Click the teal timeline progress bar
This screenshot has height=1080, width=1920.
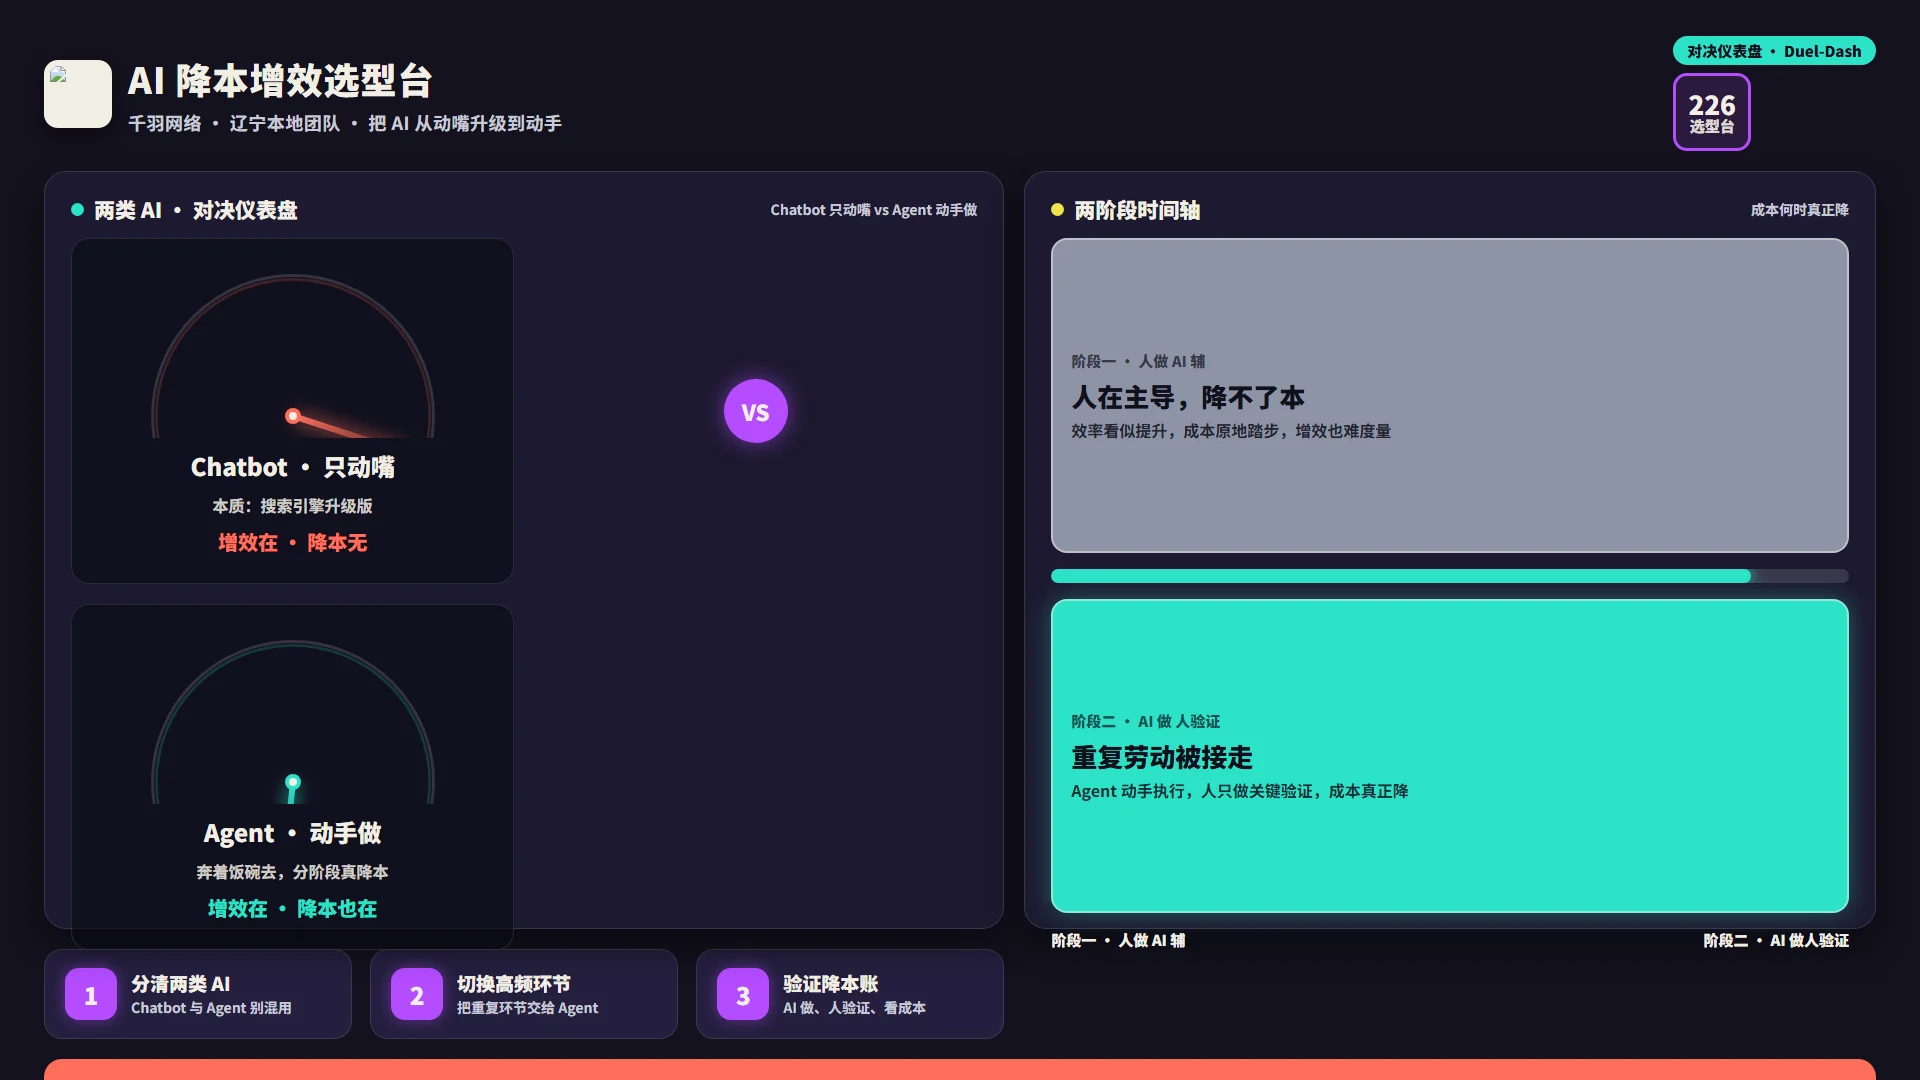click(x=1450, y=576)
